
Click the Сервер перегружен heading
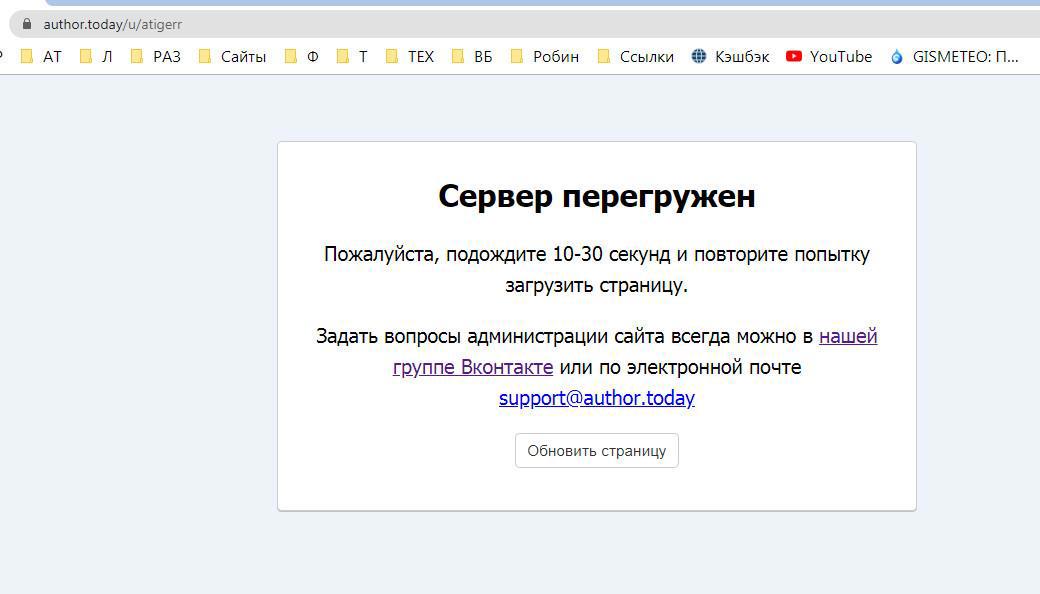[597, 196]
